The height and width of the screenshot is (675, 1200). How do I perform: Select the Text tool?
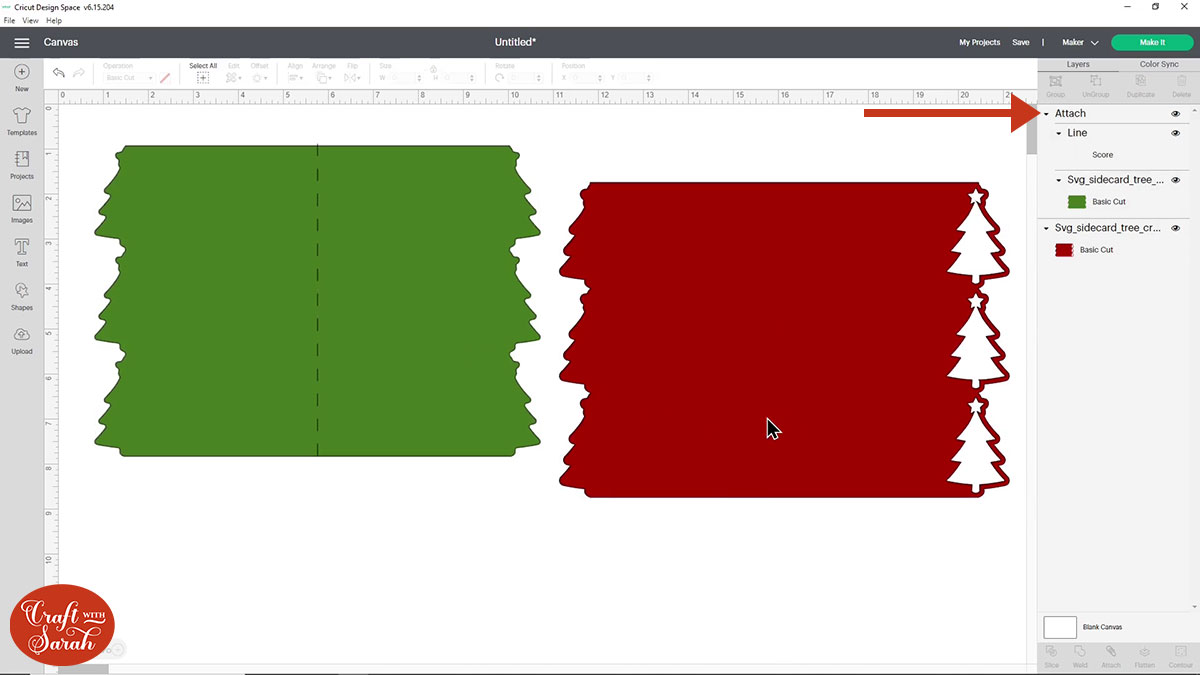pyautogui.click(x=21, y=250)
